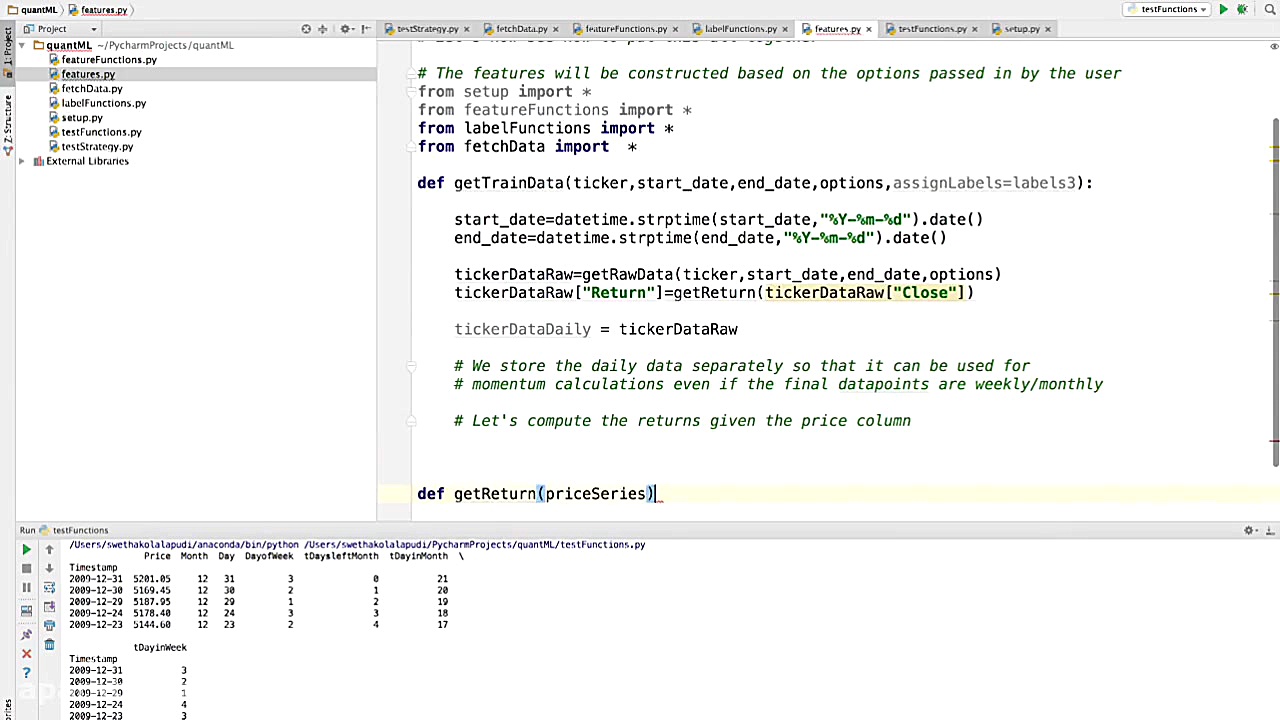Print the console output
This screenshot has height=720, width=1280.
point(49,626)
